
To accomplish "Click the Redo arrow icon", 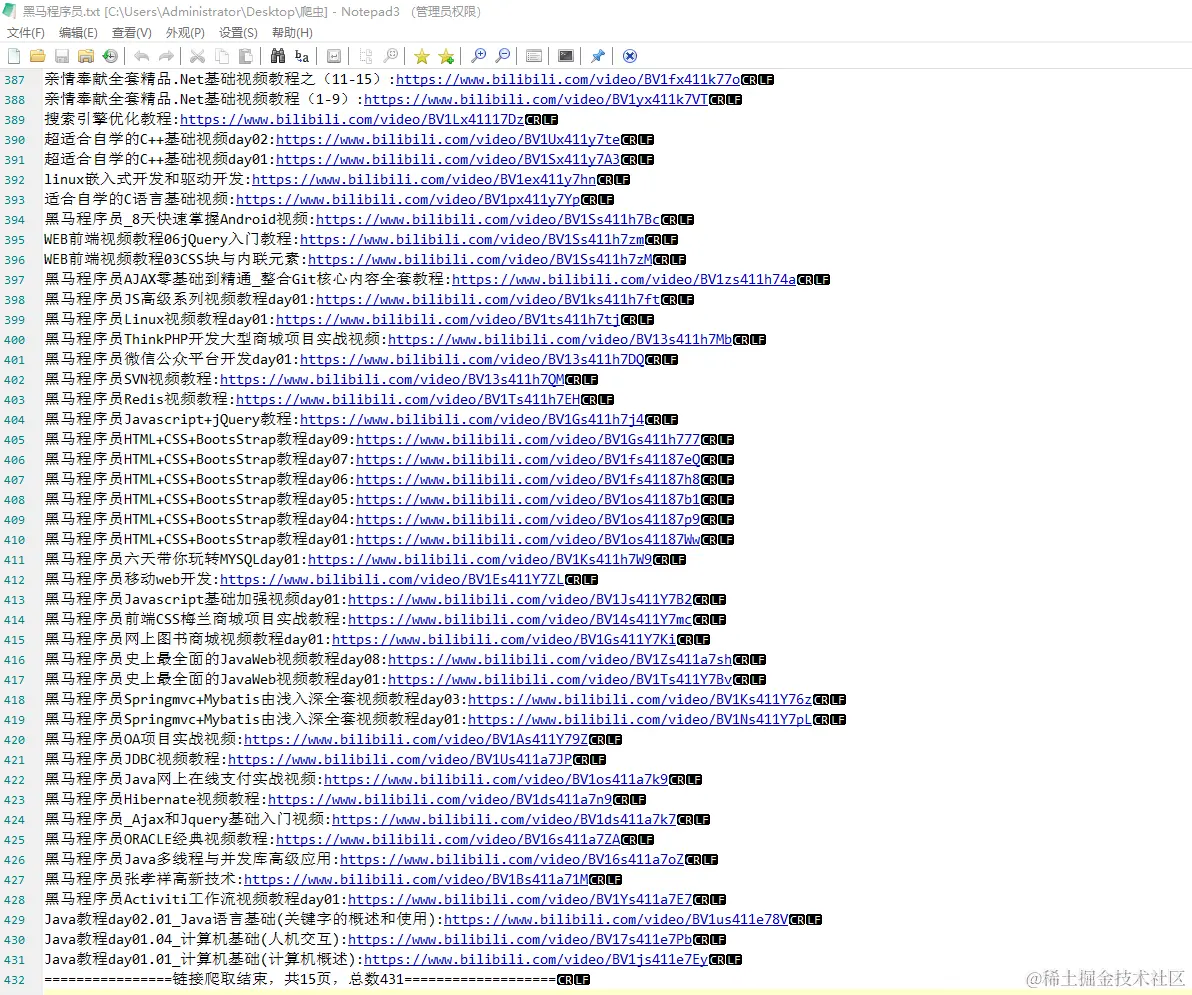I will (166, 56).
